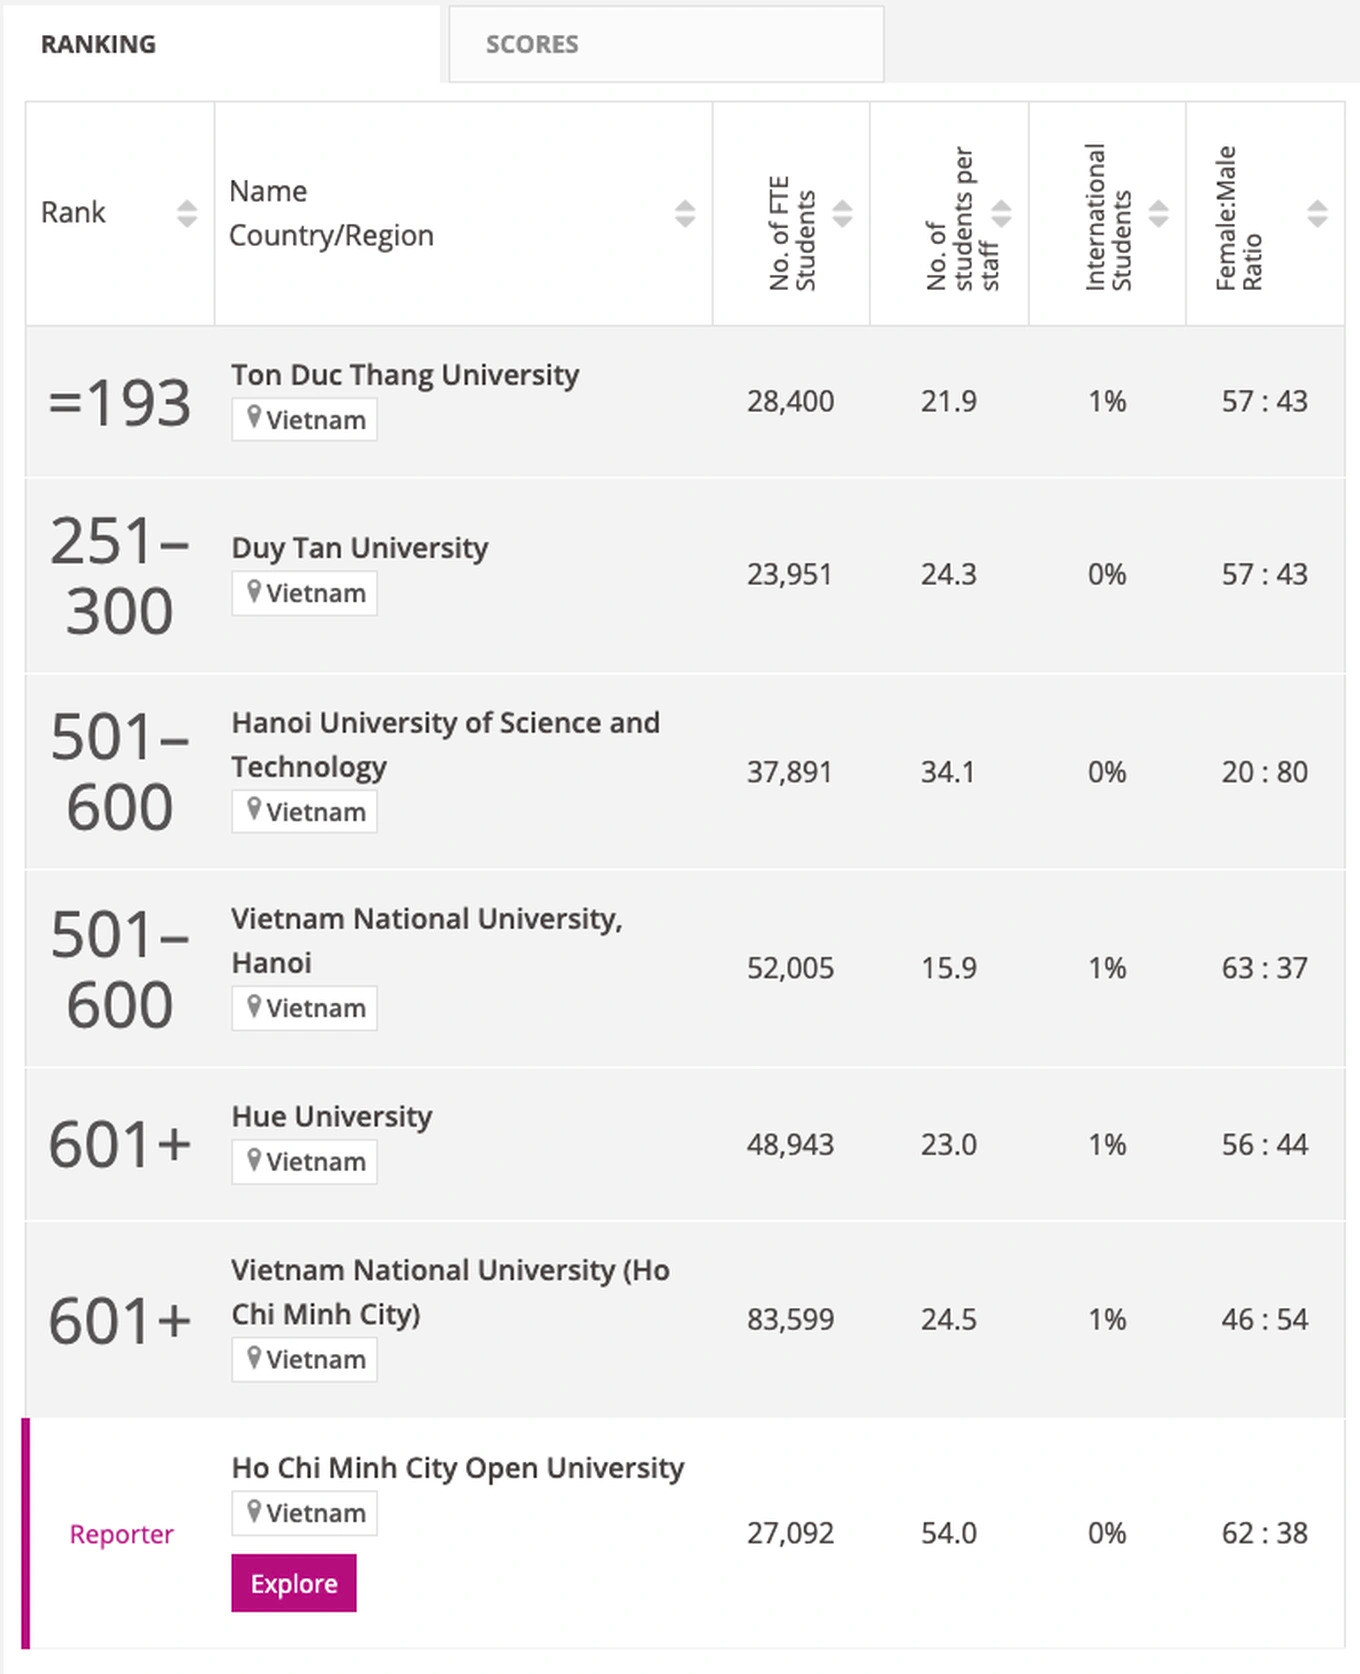
Task: Select the RANKING tab
Action: 98,45
